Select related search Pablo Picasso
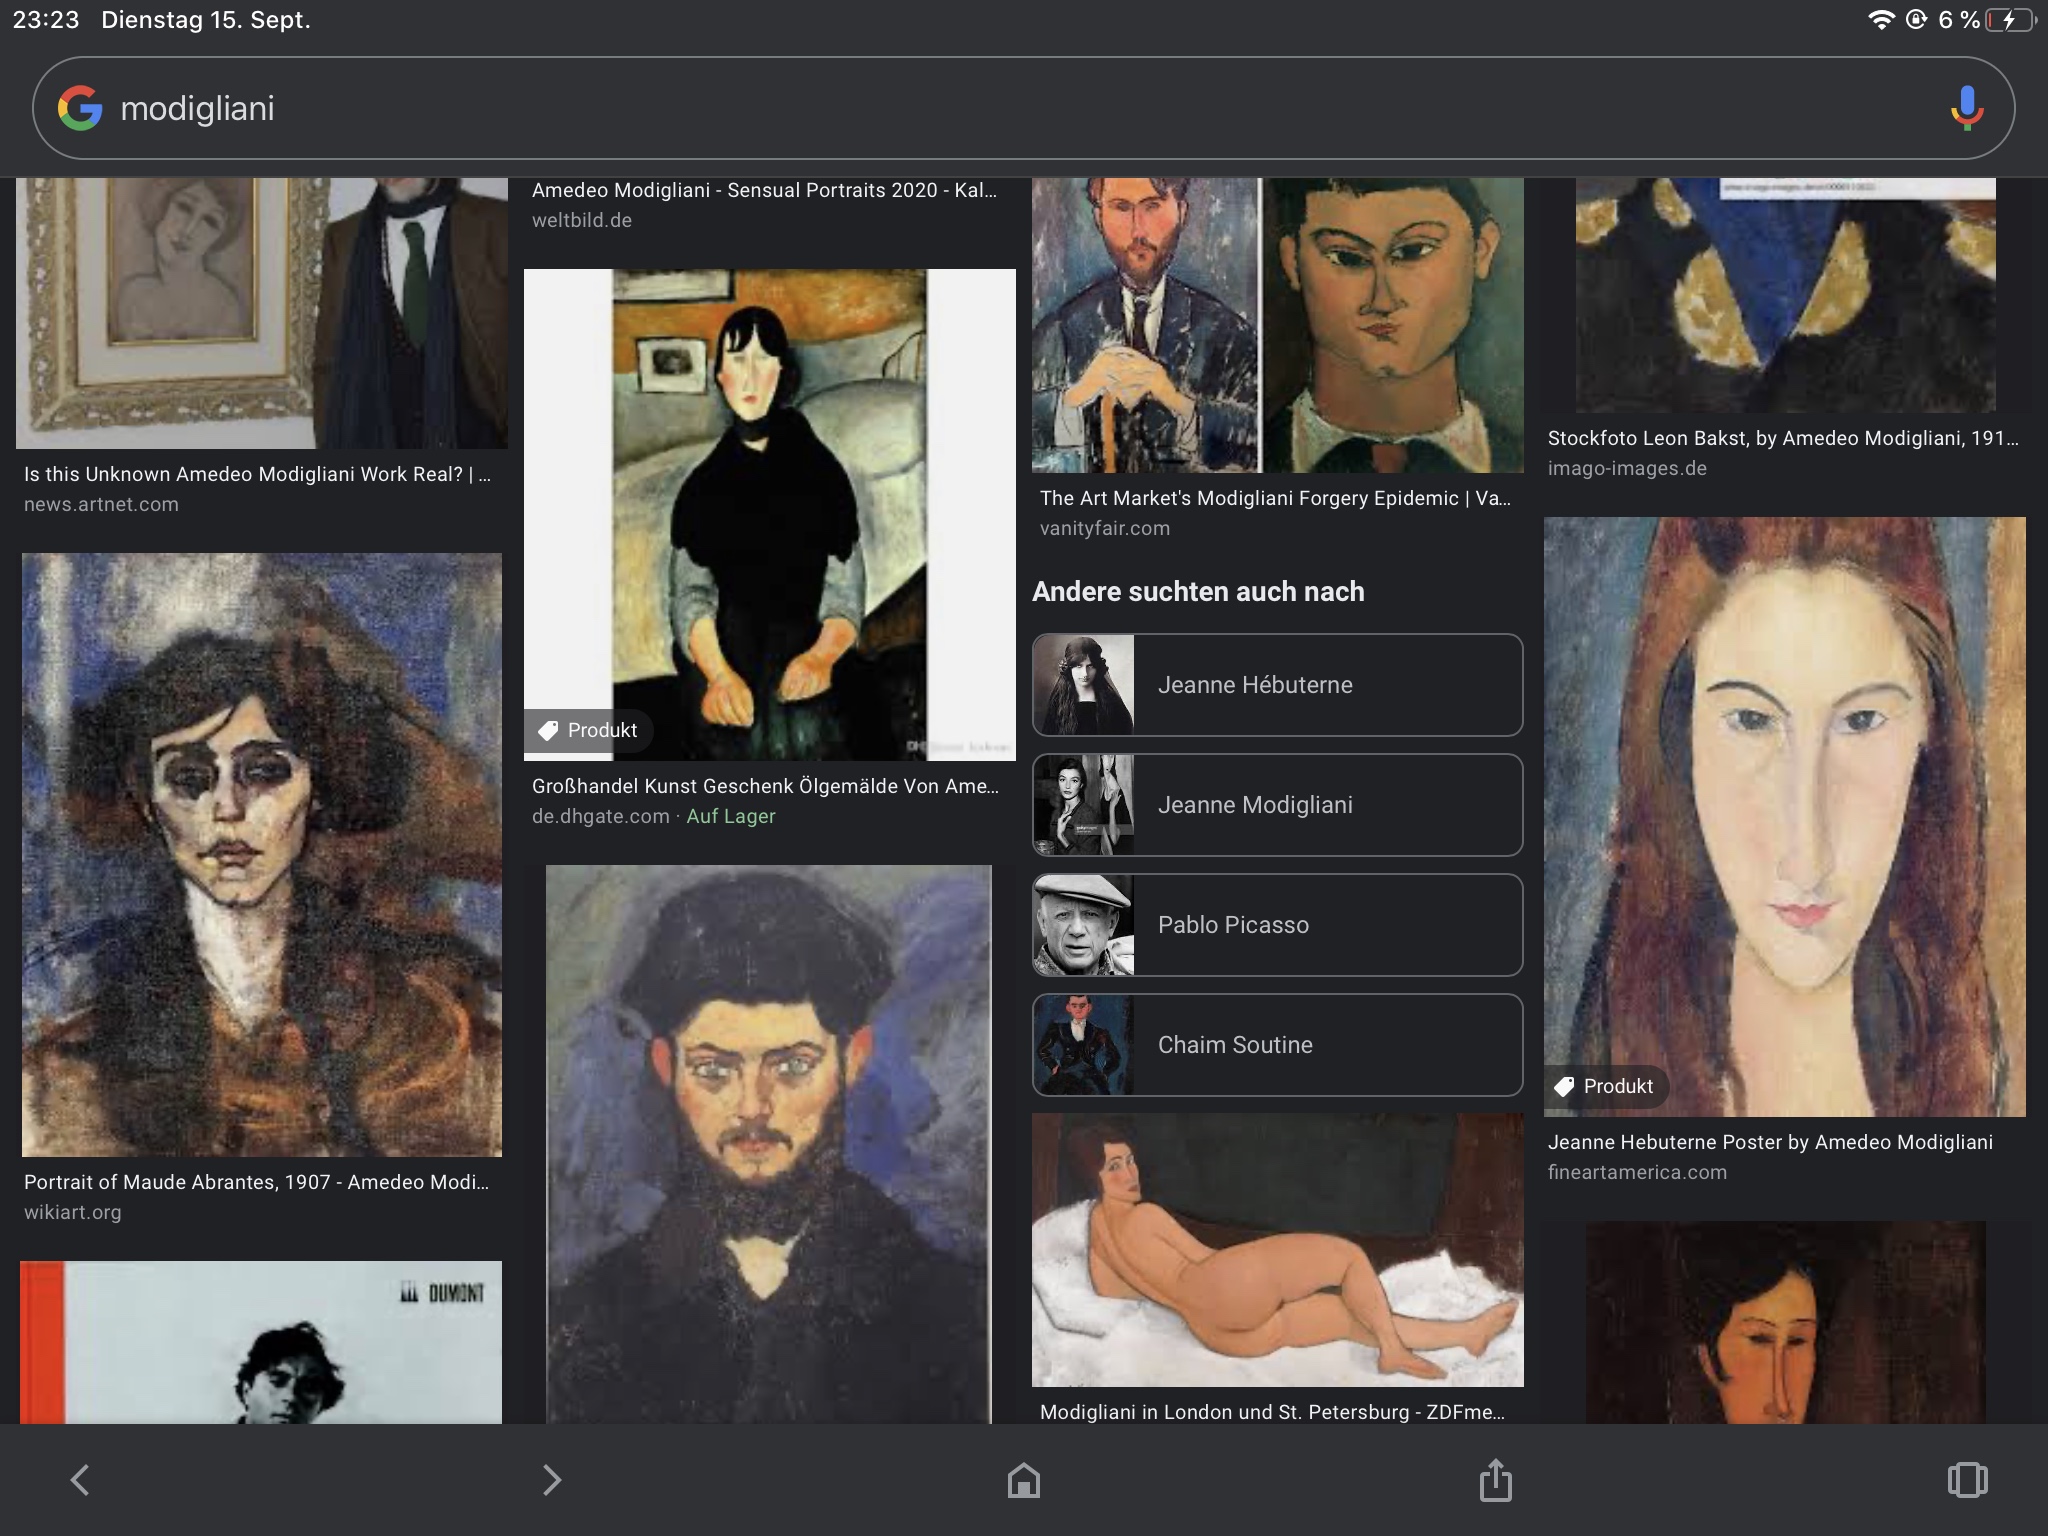Image resolution: width=2048 pixels, height=1536 pixels. pos(1277,925)
